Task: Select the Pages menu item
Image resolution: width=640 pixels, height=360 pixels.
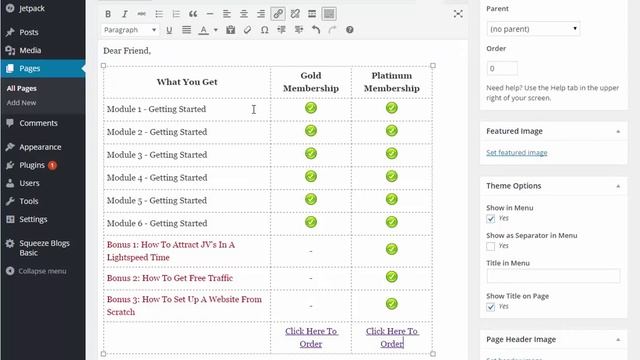Action: 42,69
